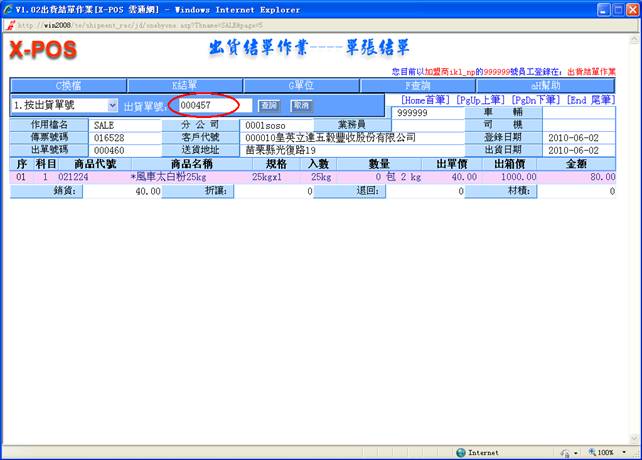Click the zoom magnifier 100% icon
This screenshot has height=460, width=642.
tap(591, 452)
